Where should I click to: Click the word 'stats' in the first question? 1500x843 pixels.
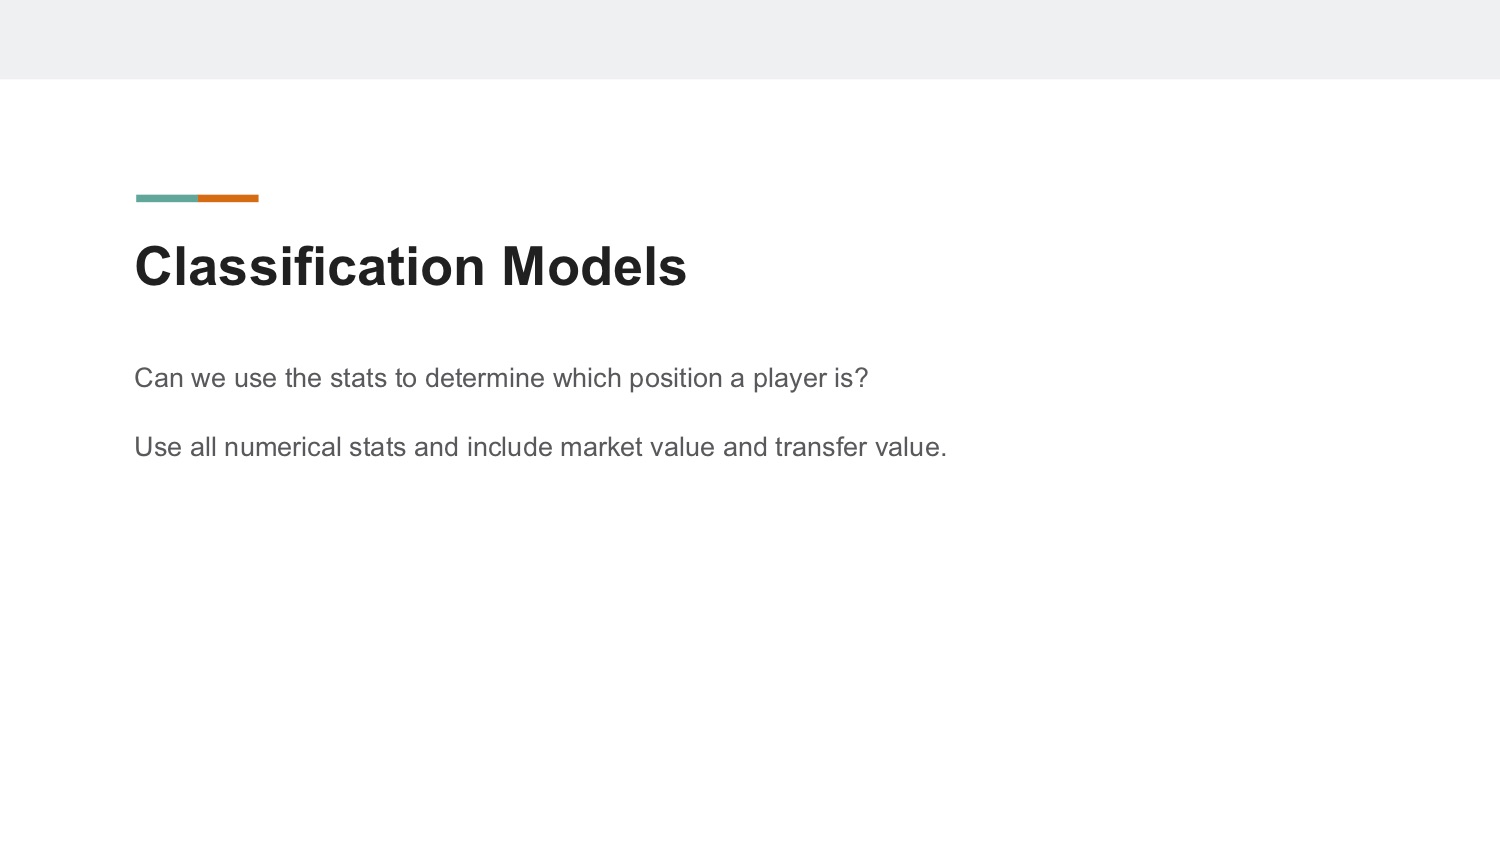tap(358, 378)
